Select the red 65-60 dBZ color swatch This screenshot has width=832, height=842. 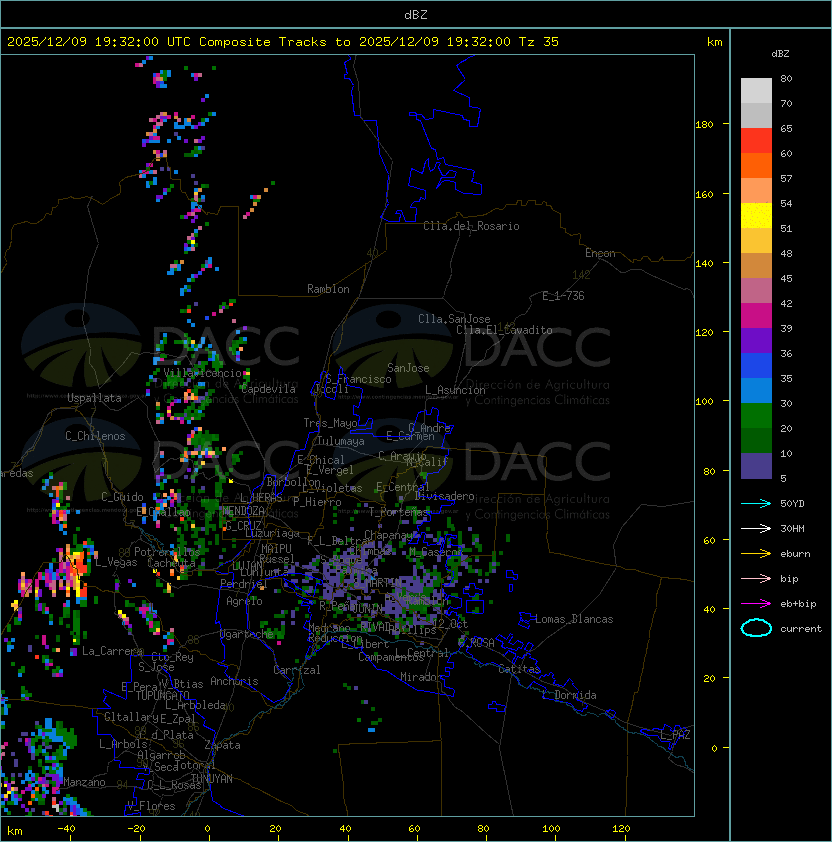click(756, 141)
